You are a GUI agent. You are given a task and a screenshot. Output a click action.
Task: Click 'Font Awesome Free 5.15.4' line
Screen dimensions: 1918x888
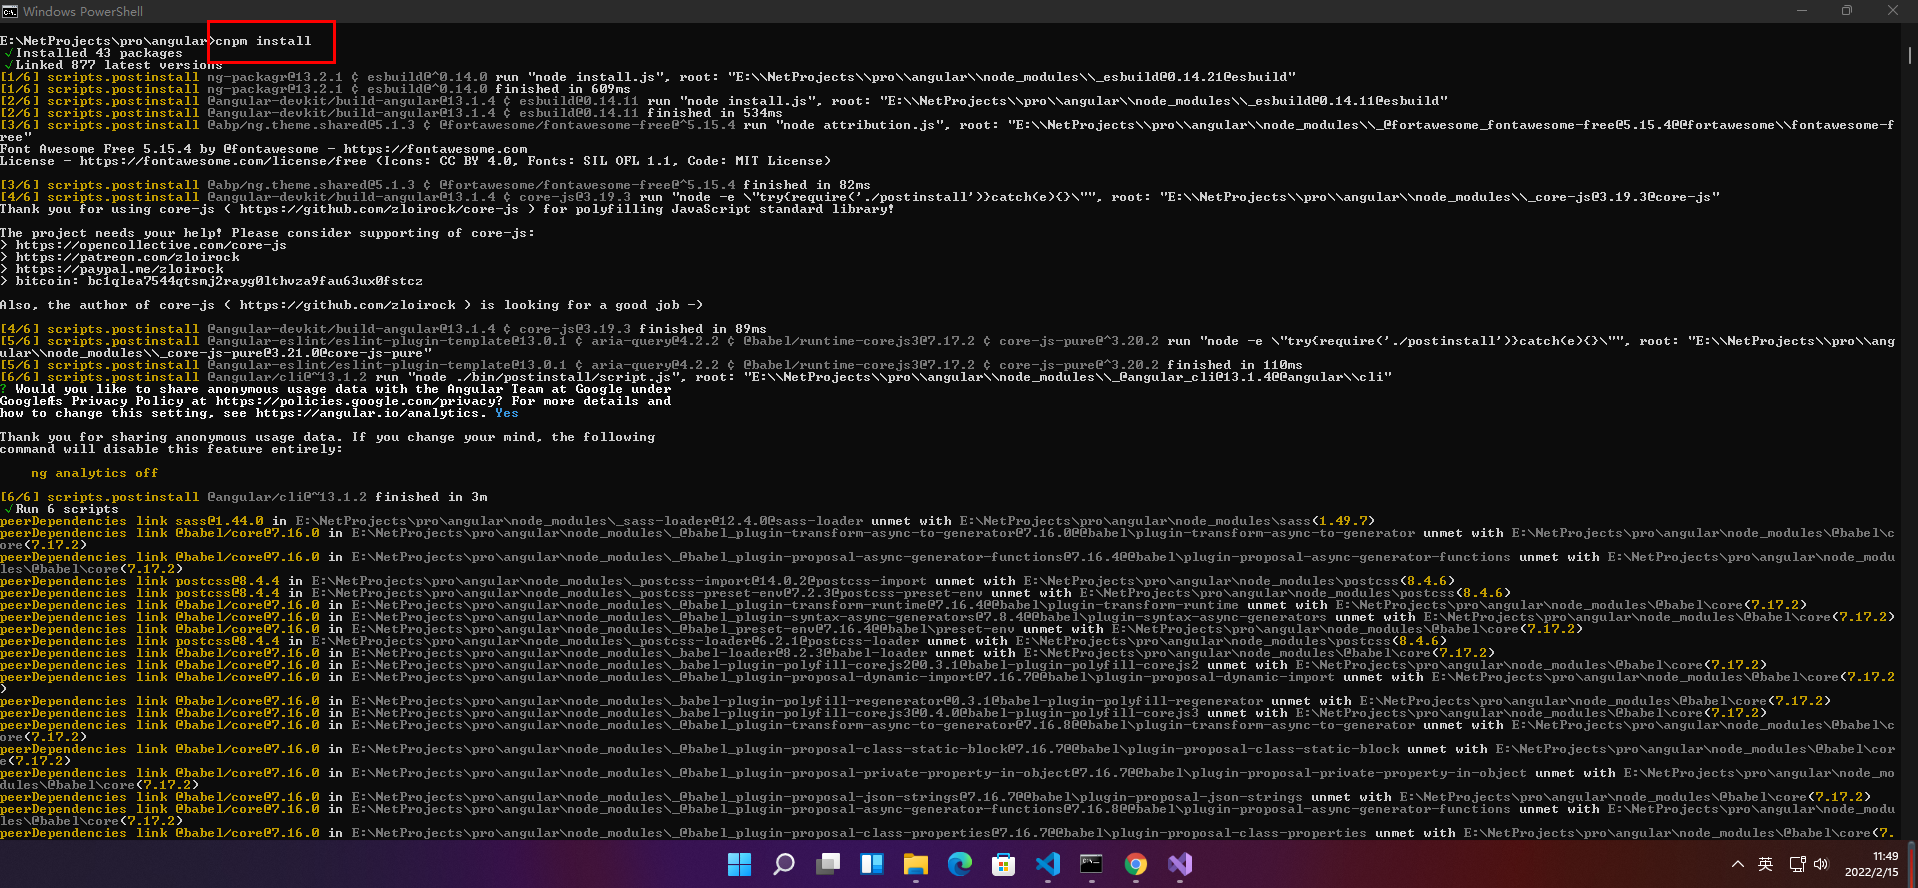click(264, 149)
